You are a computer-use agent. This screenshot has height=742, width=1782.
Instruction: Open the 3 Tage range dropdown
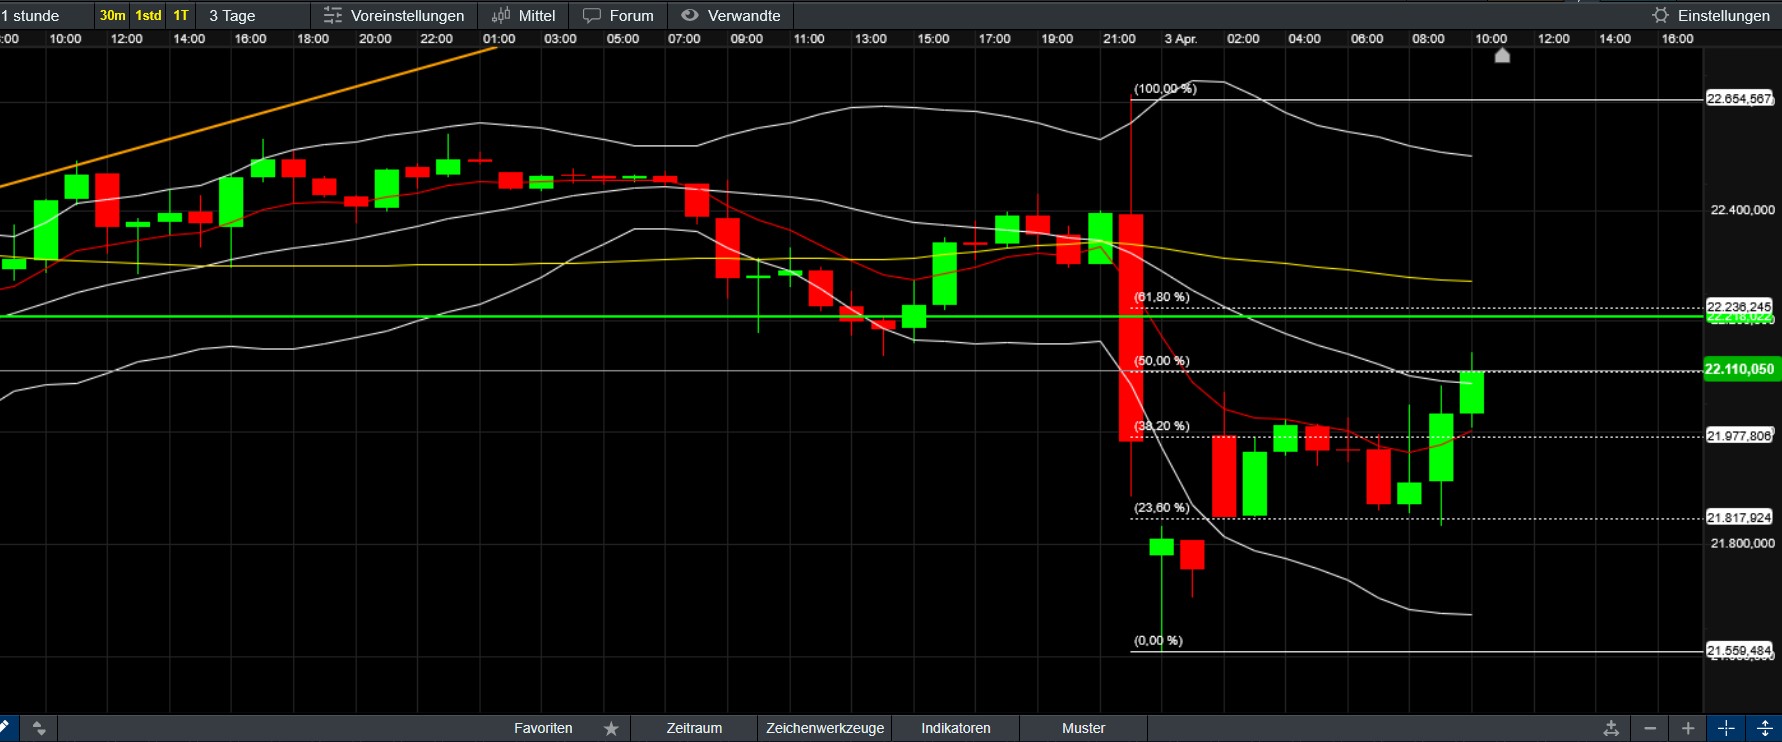click(254, 15)
